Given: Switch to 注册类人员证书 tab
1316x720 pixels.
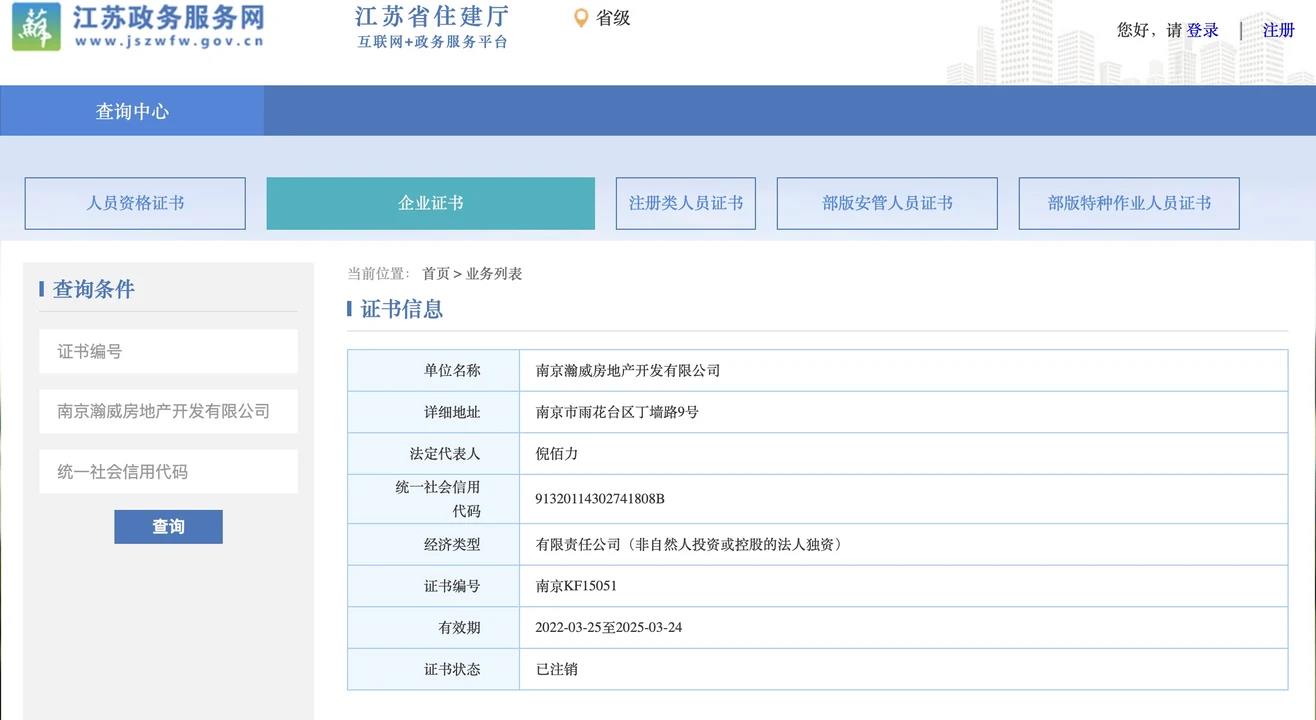Looking at the screenshot, I should [x=685, y=203].
